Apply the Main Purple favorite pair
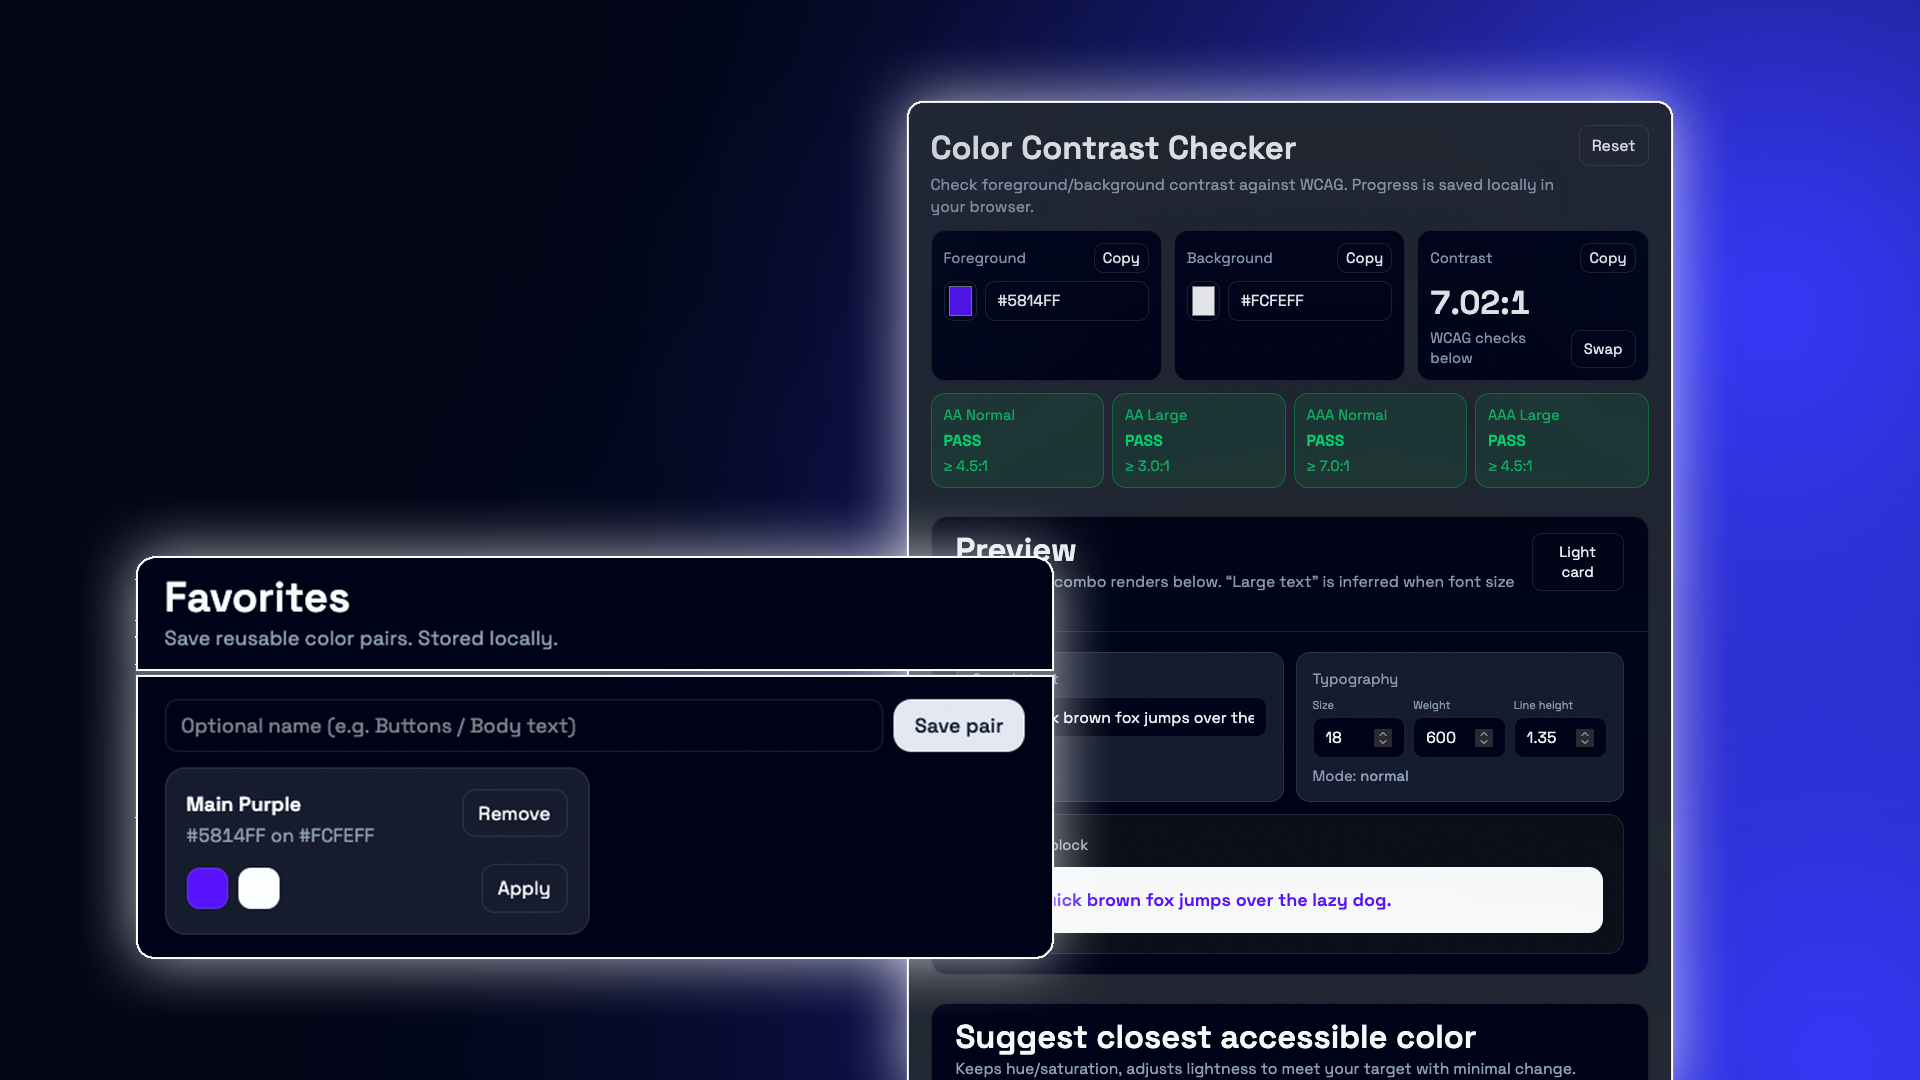Image resolution: width=1920 pixels, height=1080 pixels. pos(524,888)
